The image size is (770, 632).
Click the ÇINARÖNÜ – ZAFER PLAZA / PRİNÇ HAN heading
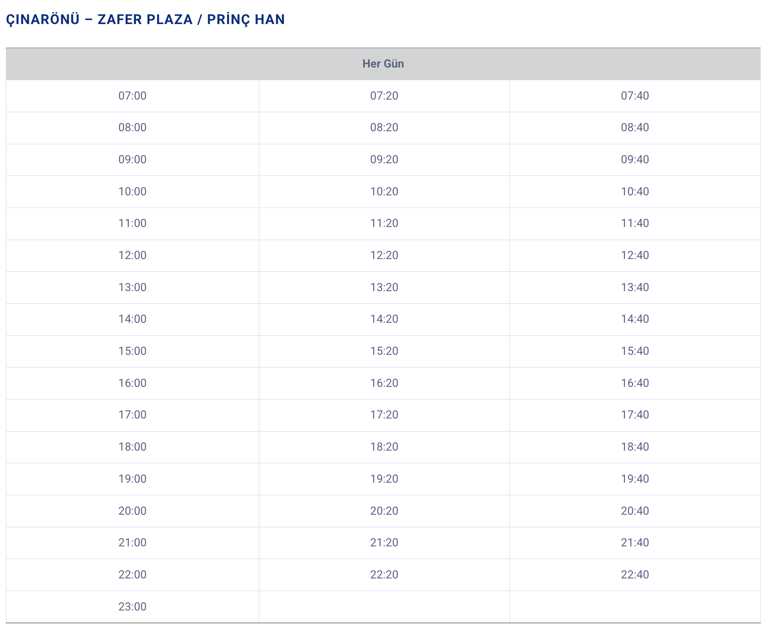coord(145,19)
